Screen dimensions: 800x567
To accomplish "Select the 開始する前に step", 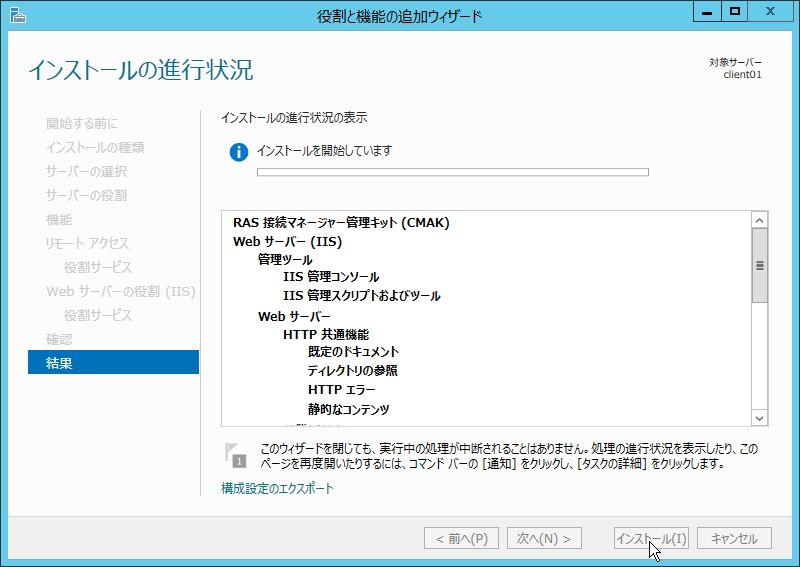I will click(x=82, y=124).
